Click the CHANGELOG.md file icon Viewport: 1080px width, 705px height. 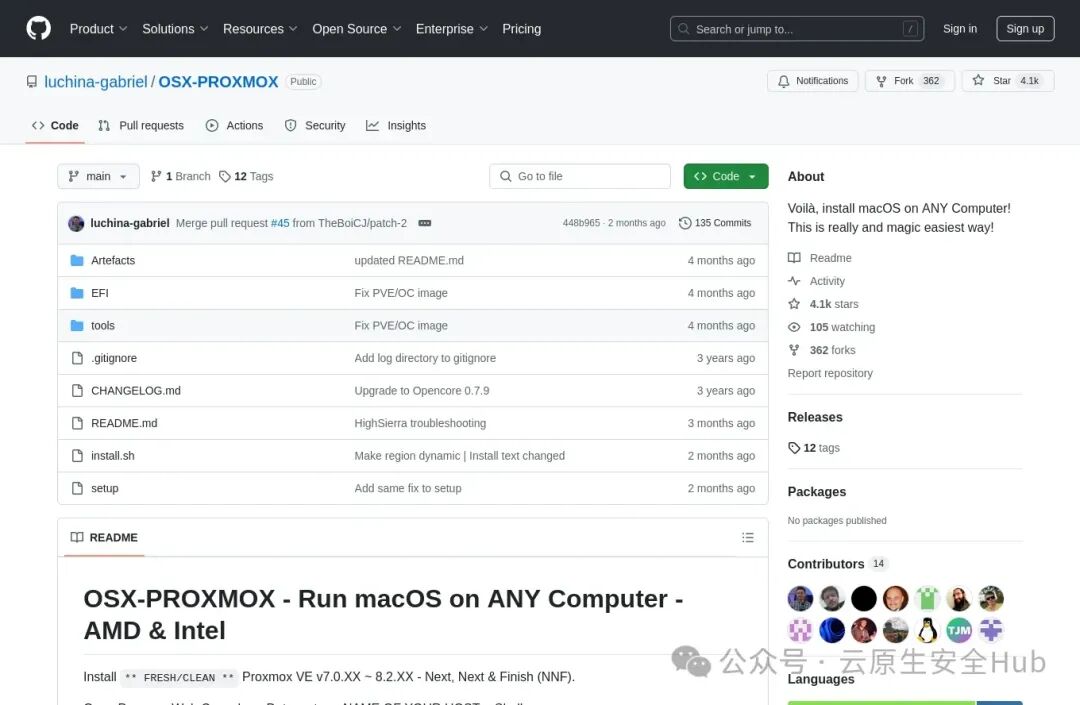click(x=77, y=390)
